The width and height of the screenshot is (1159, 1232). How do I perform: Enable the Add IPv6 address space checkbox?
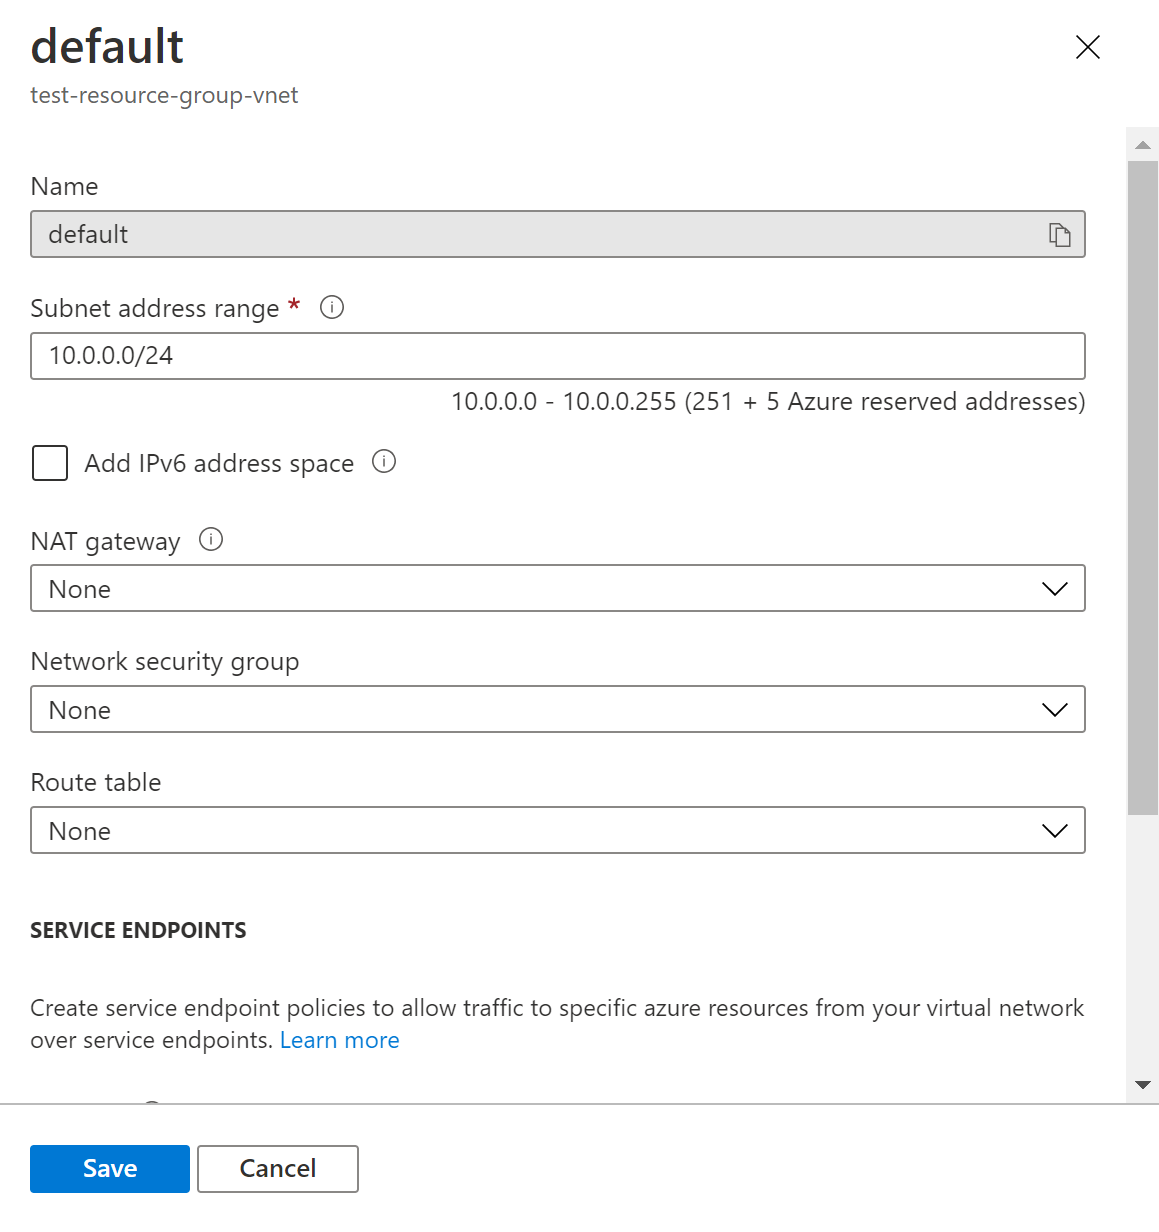point(50,464)
